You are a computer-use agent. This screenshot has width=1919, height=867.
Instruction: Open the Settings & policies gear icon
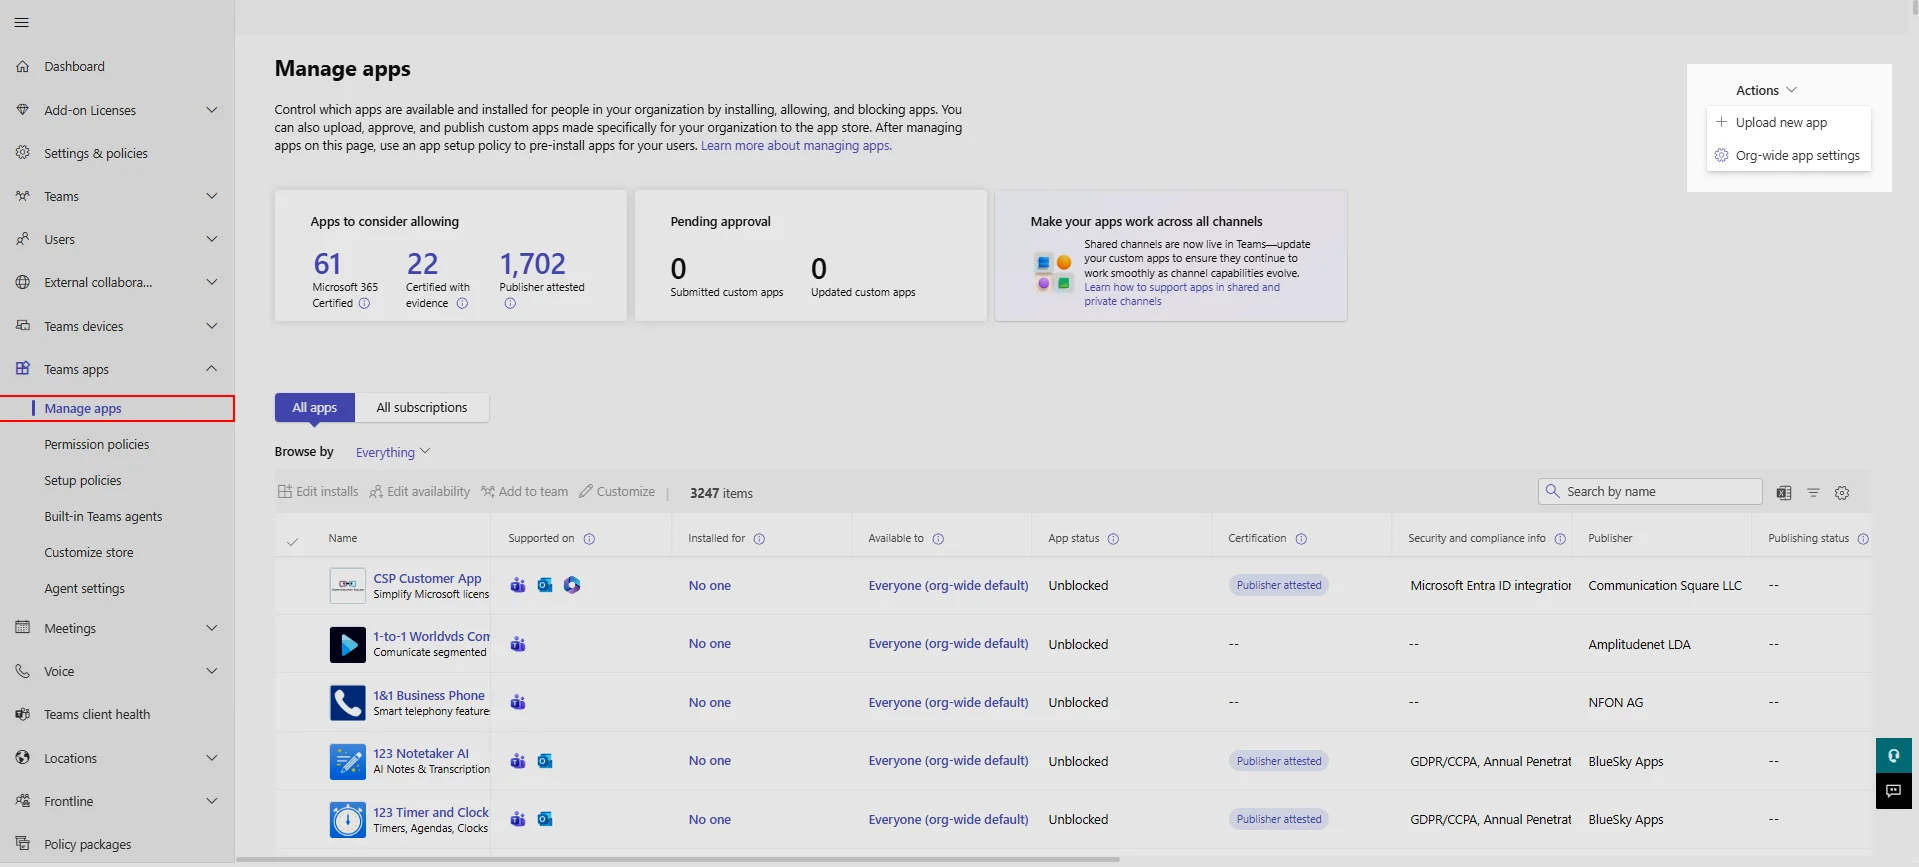[x=23, y=153]
